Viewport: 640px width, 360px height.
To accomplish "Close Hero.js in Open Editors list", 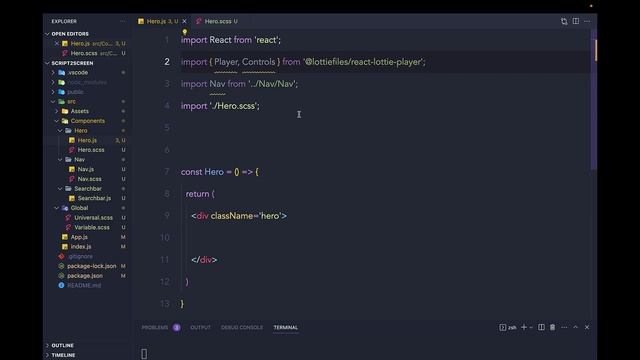I will [x=57, y=43].
